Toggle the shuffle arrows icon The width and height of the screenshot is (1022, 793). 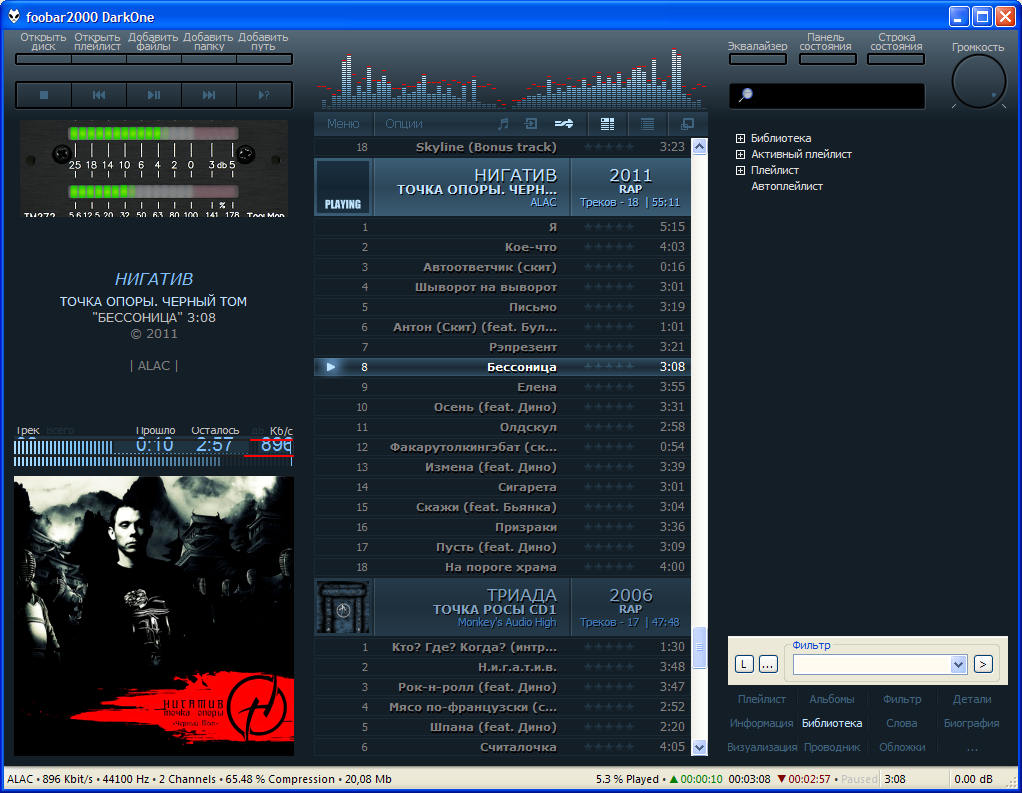pos(564,123)
